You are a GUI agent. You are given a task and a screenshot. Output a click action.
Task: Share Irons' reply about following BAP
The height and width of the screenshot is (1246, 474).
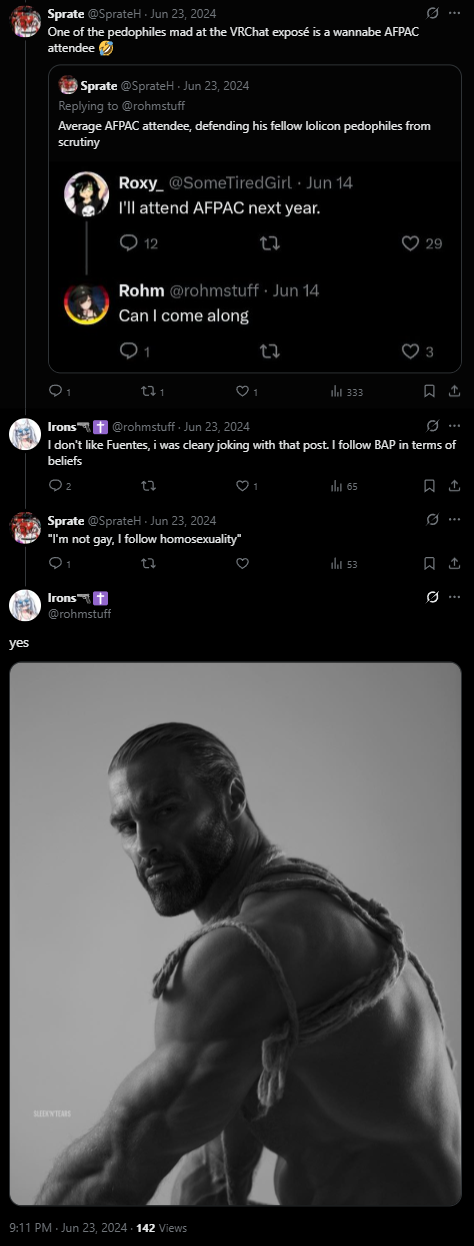point(455,486)
